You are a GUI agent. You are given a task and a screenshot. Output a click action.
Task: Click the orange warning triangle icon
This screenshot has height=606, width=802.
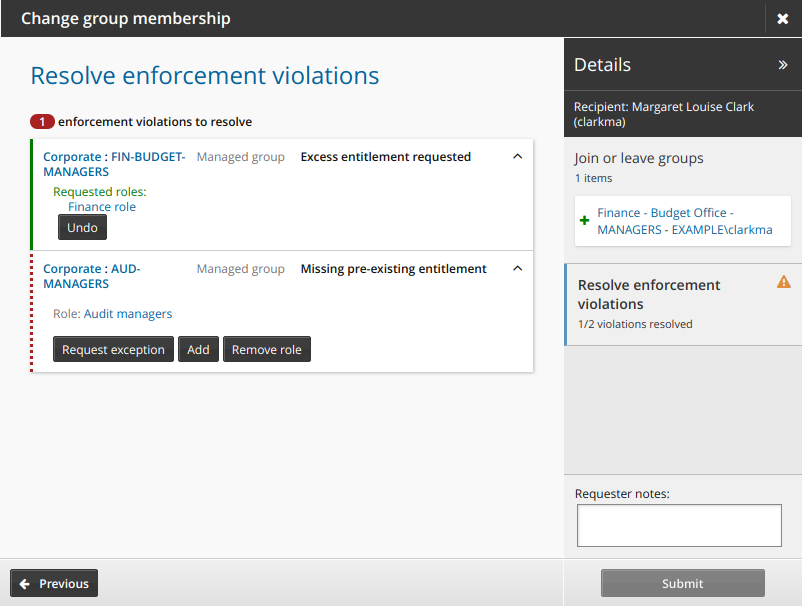click(784, 283)
